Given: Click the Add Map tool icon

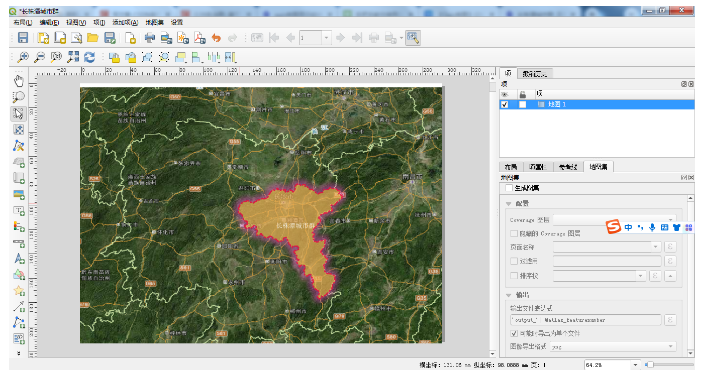Looking at the screenshot, I should [x=19, y=162].
